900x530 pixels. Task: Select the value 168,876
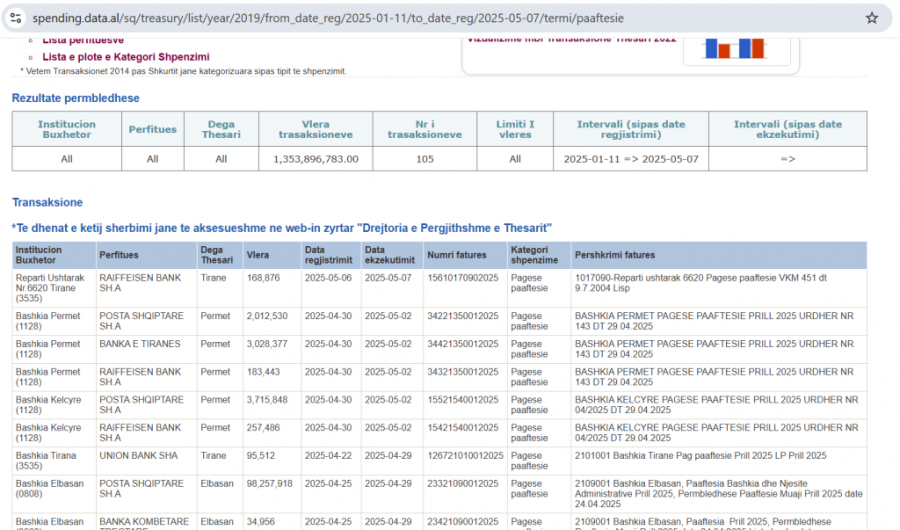click(263, 278)
